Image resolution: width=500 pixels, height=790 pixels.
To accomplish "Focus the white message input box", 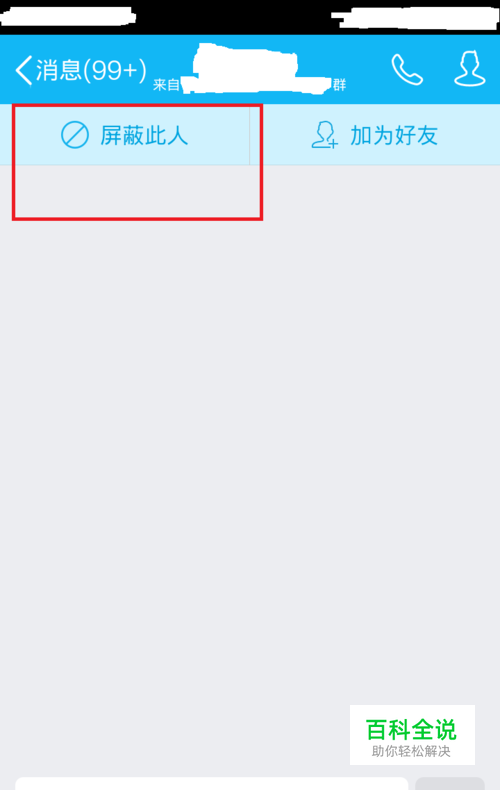I will [212, 783].
